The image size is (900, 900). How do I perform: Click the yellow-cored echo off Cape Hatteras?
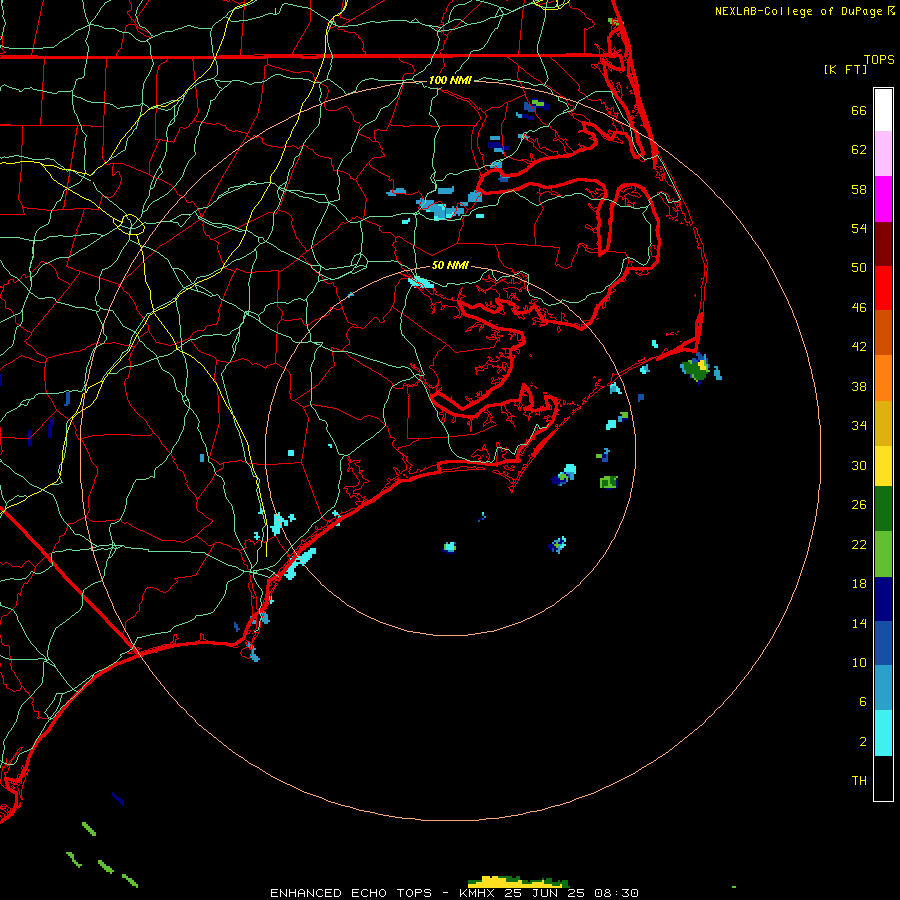click(697, 368)
